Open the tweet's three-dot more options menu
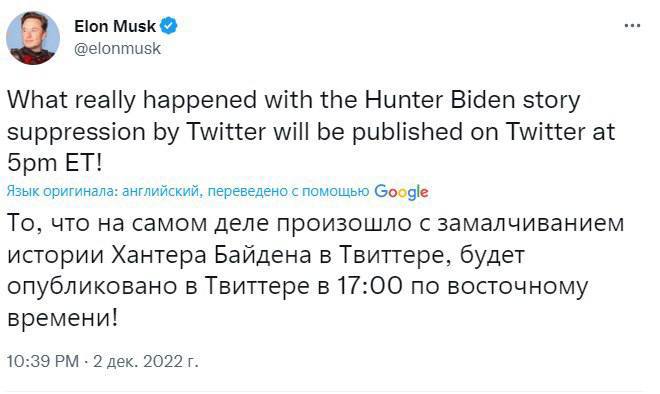 coord(632,26)
